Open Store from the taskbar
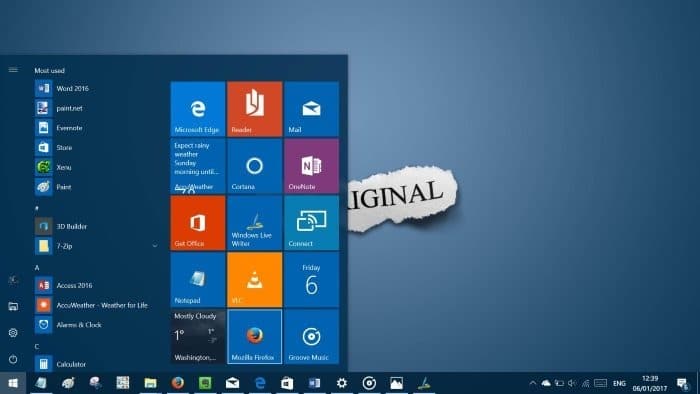Screen dimensions: 700x394 (287, 383)
